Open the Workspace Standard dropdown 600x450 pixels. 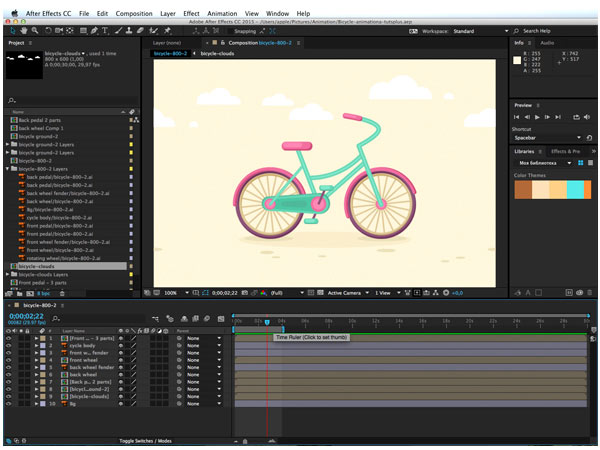pyautogui.click(x=481, y=31)
